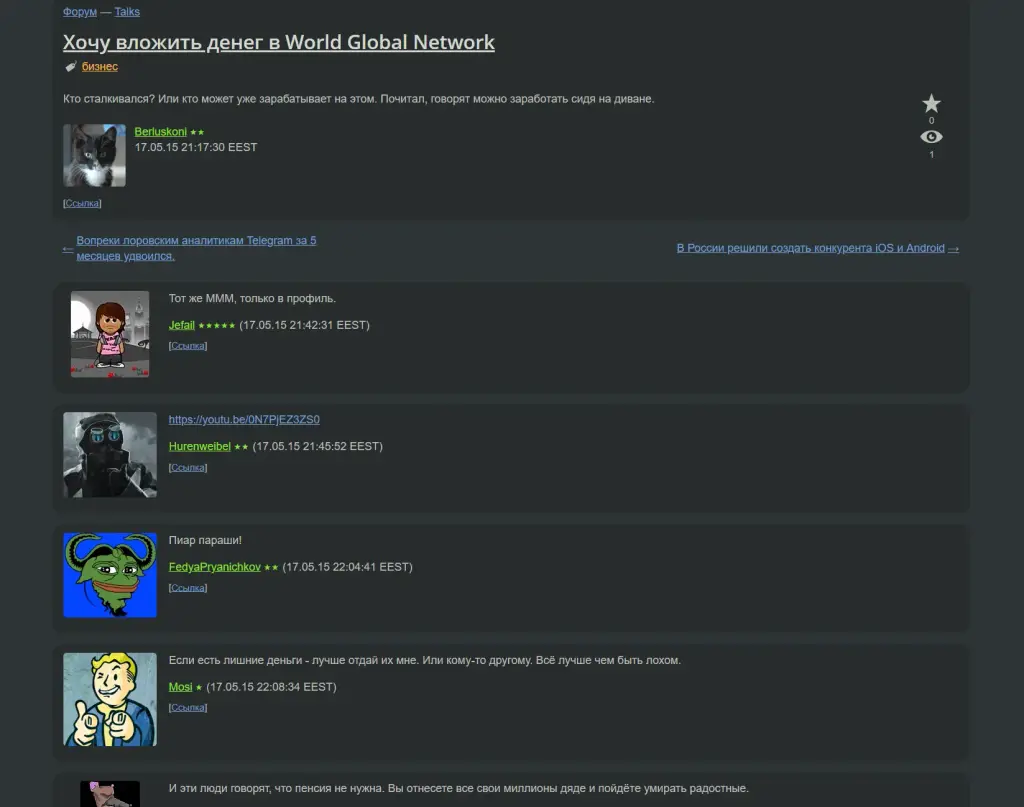Screen dimensions: 1024x807
Task: Click the tag icon beside бизнес
Action: point(71,67)
